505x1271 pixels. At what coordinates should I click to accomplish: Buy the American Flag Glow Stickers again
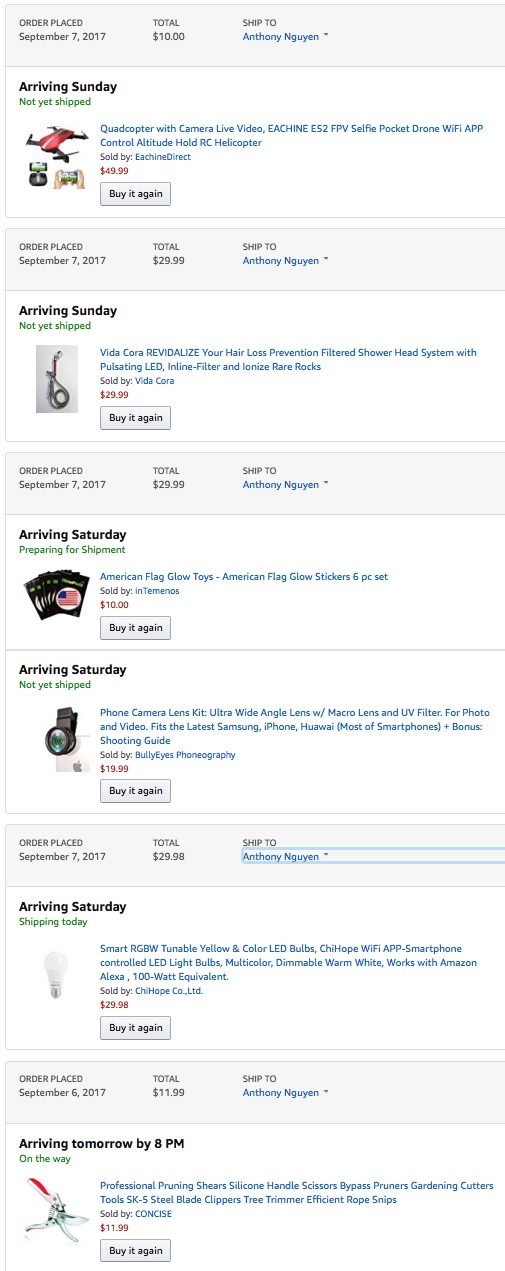(x=135, y=628)
